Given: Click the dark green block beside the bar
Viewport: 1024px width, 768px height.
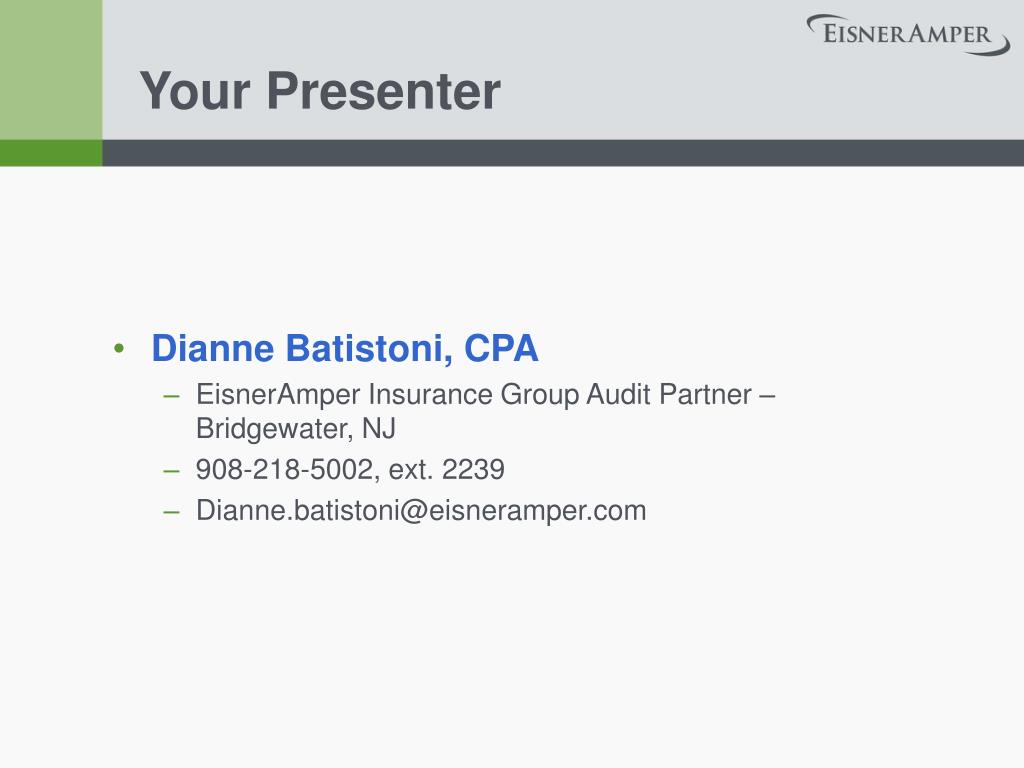Looking at the screenshot, I should pos(51,153).
